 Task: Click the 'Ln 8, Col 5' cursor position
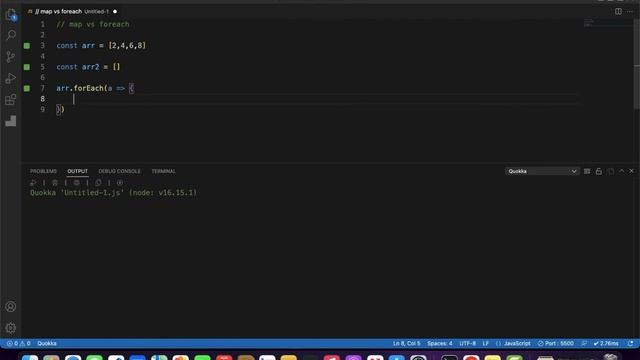tap(407, 343)
